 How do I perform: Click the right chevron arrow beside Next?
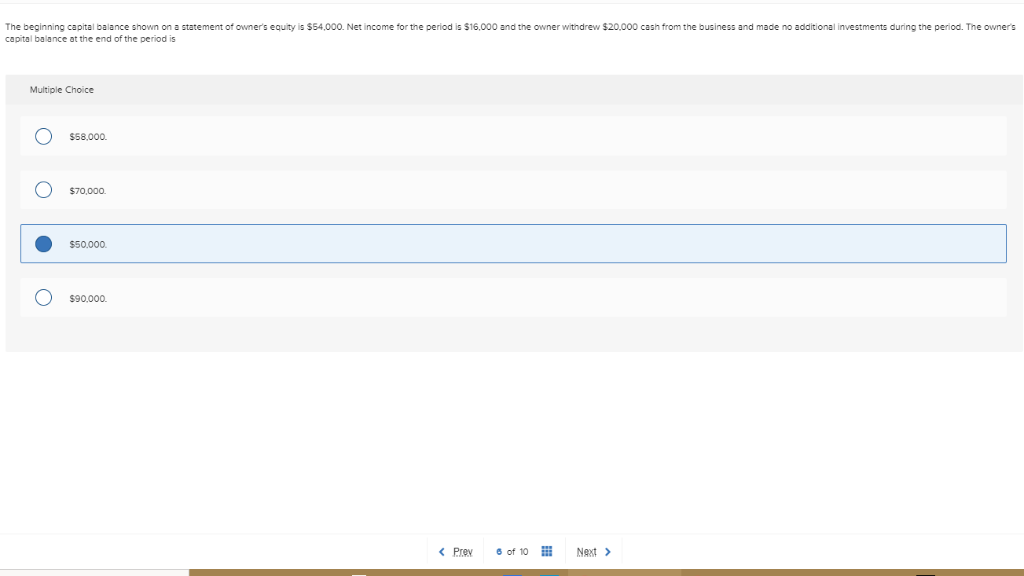[610, 550]
